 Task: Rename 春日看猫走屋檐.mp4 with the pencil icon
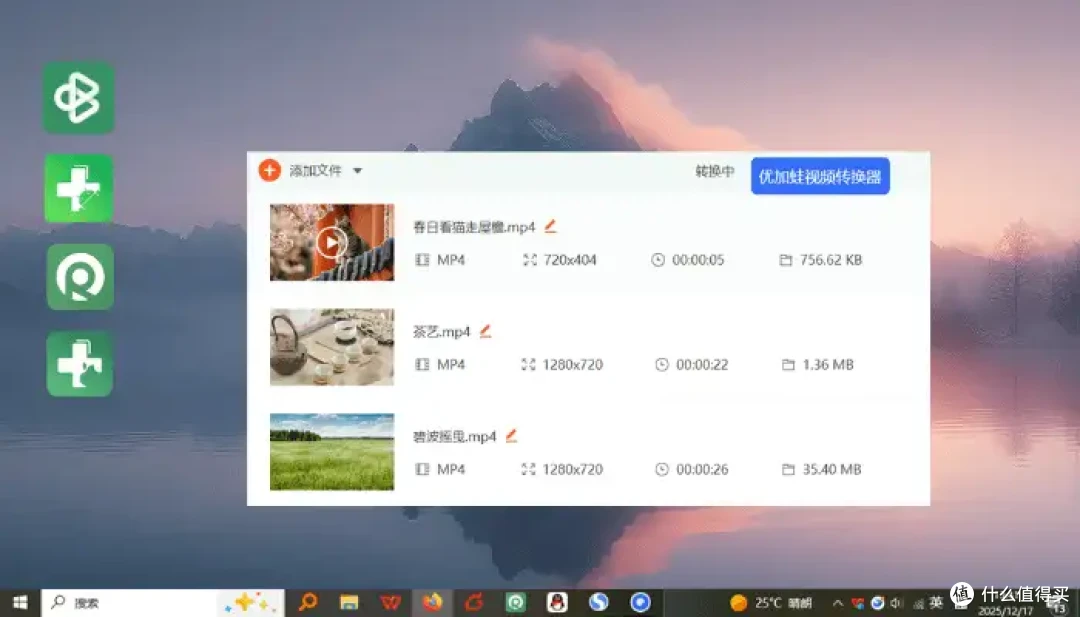[550, 226]
